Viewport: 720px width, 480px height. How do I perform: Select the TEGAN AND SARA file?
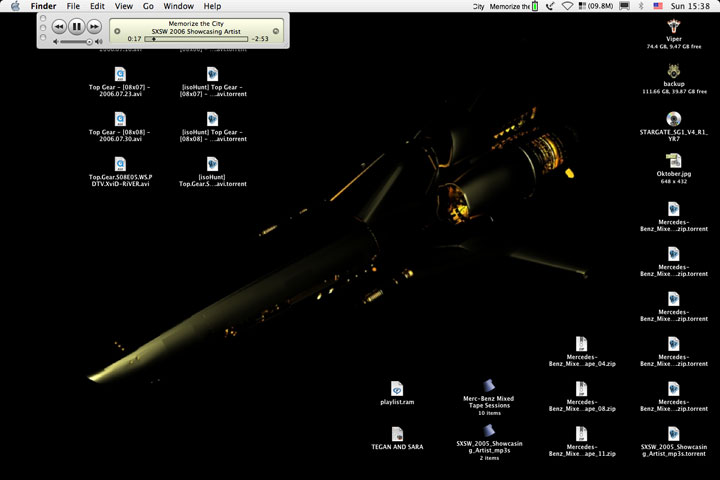(397, 433)
